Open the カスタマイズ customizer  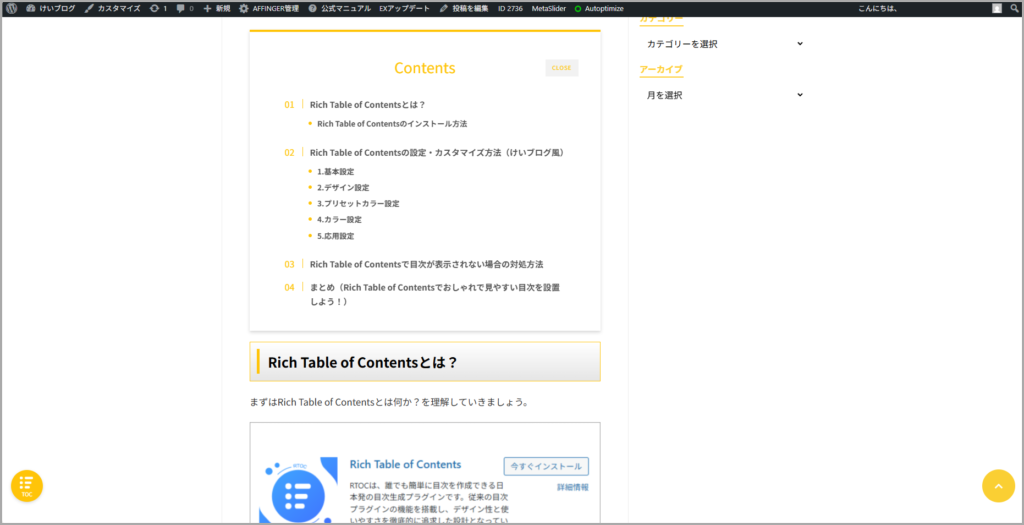(111, 8)
